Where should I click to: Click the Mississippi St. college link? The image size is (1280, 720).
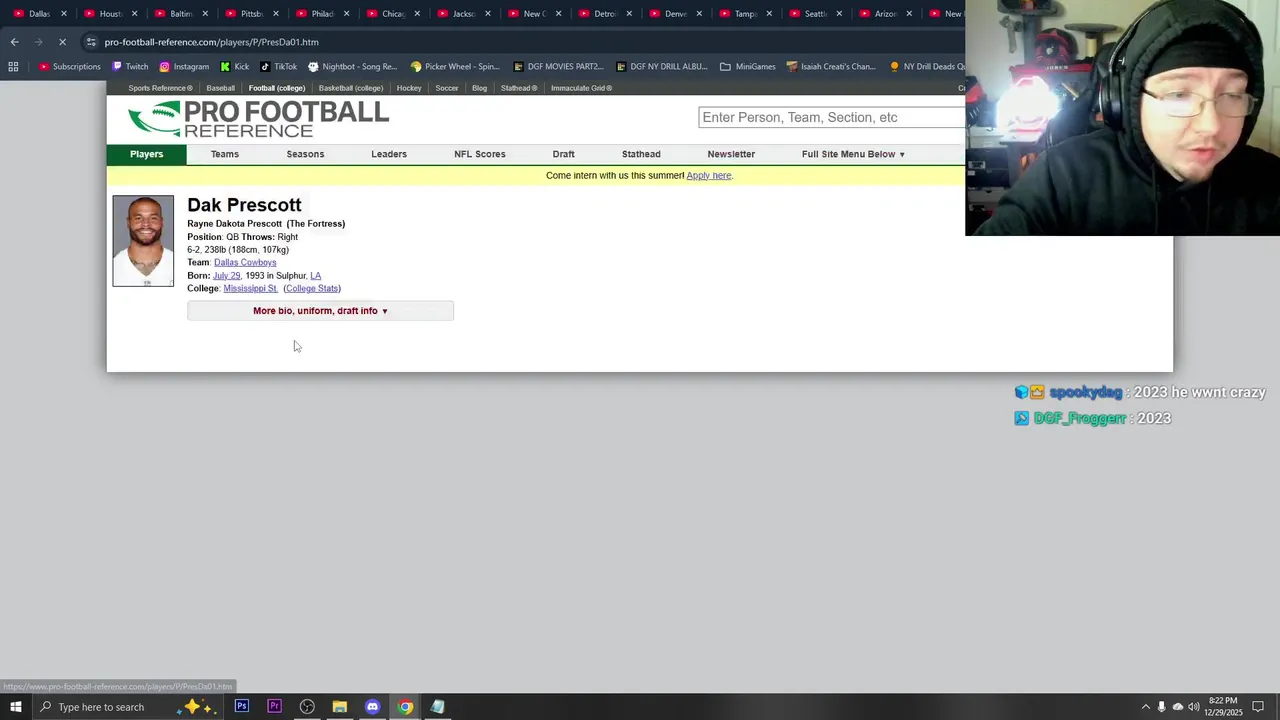(250, 289)
